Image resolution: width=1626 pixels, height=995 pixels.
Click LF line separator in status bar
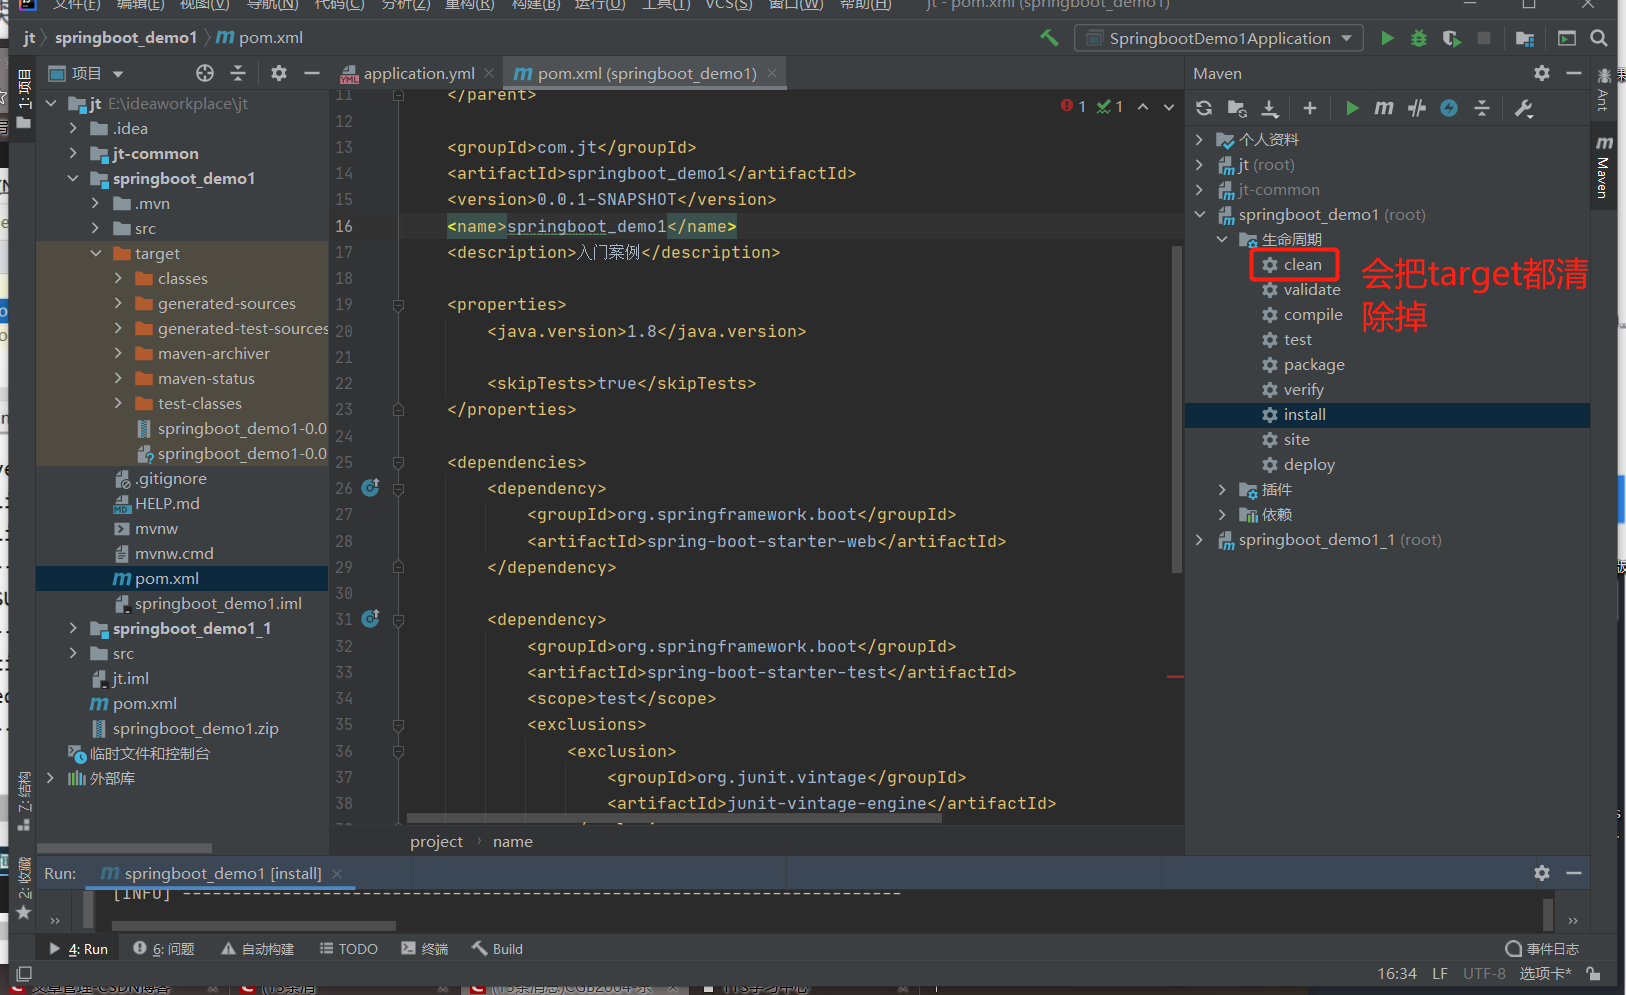[1440, 973]
